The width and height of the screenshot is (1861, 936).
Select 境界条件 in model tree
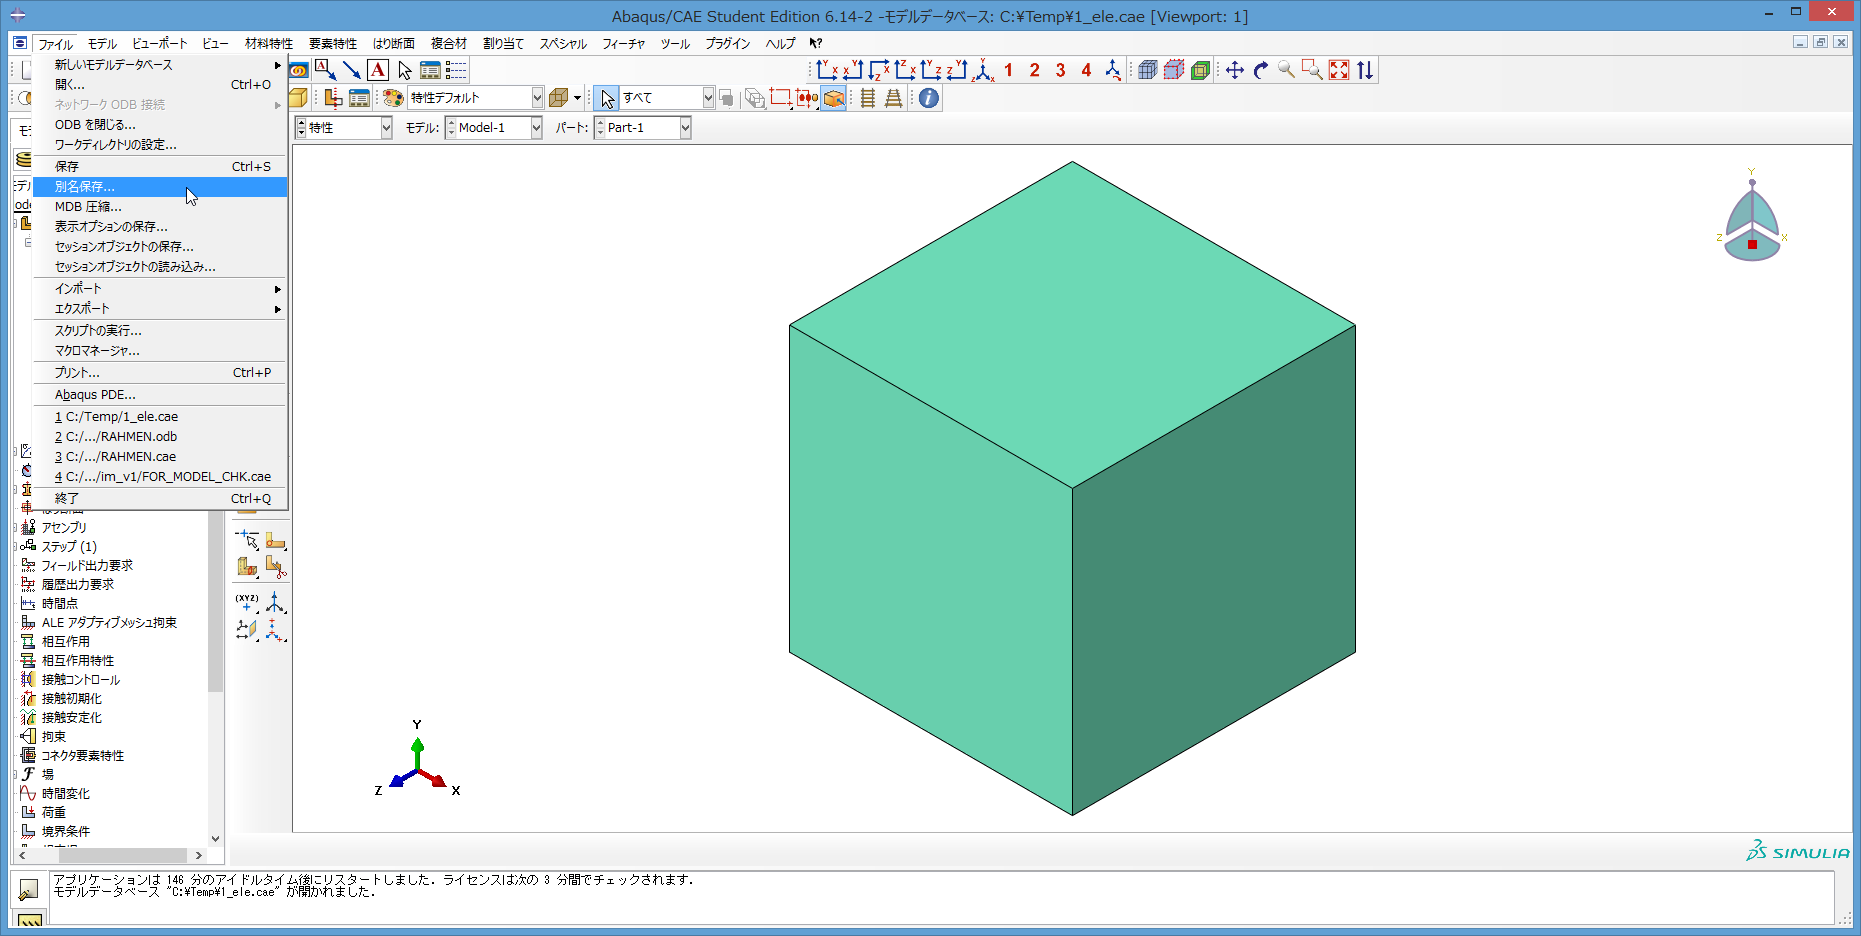click(66, 832)
